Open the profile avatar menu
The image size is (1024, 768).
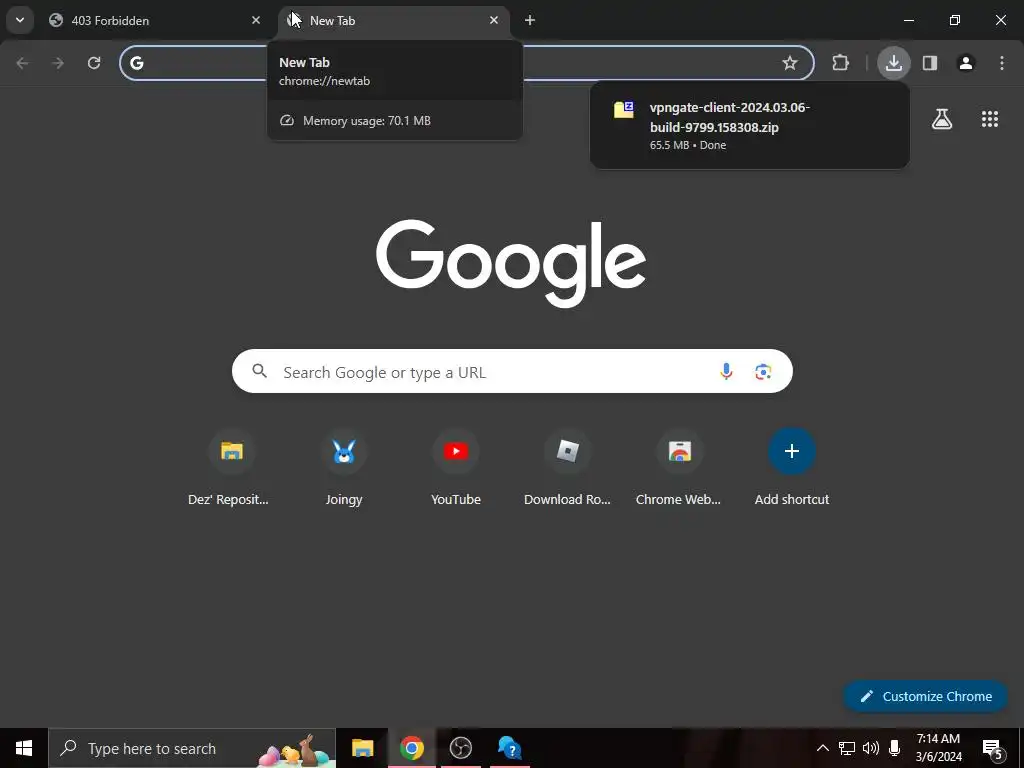click(x=966, y=63)
